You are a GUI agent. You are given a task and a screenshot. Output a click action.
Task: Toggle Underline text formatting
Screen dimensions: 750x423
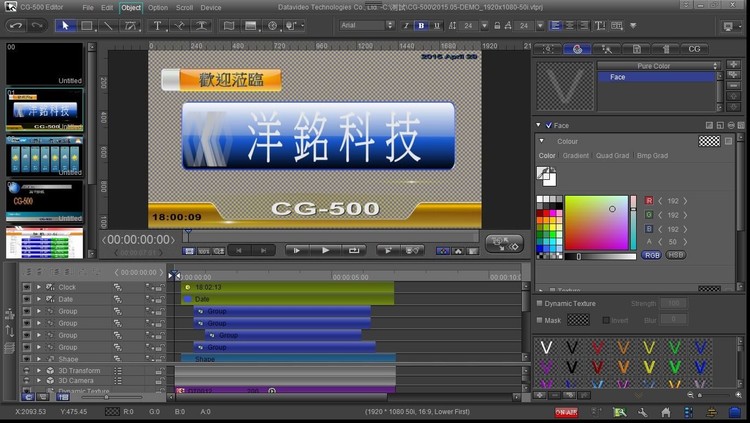[436, 25]
